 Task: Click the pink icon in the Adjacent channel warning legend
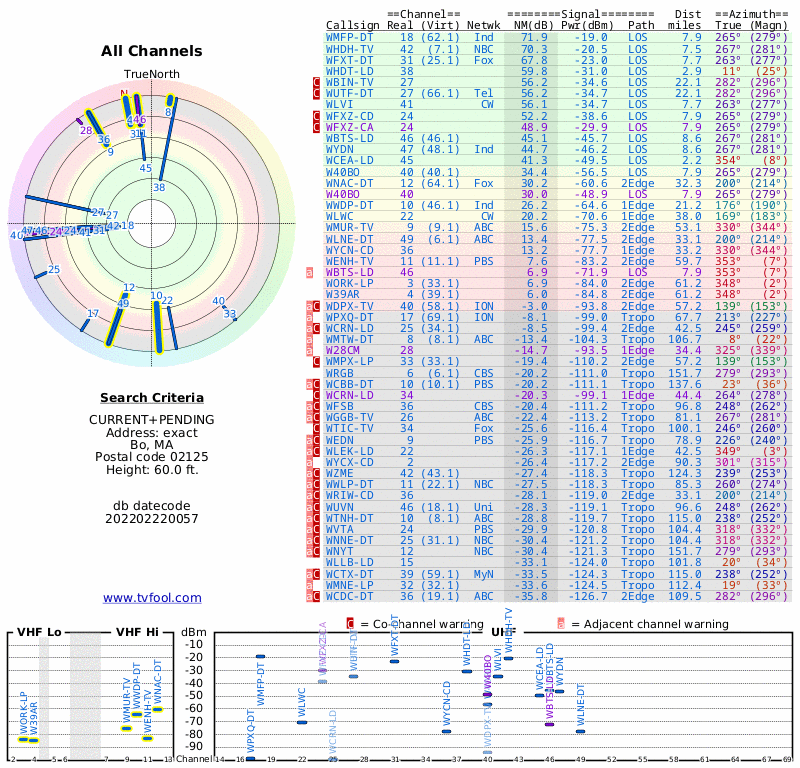pos(561,624)
